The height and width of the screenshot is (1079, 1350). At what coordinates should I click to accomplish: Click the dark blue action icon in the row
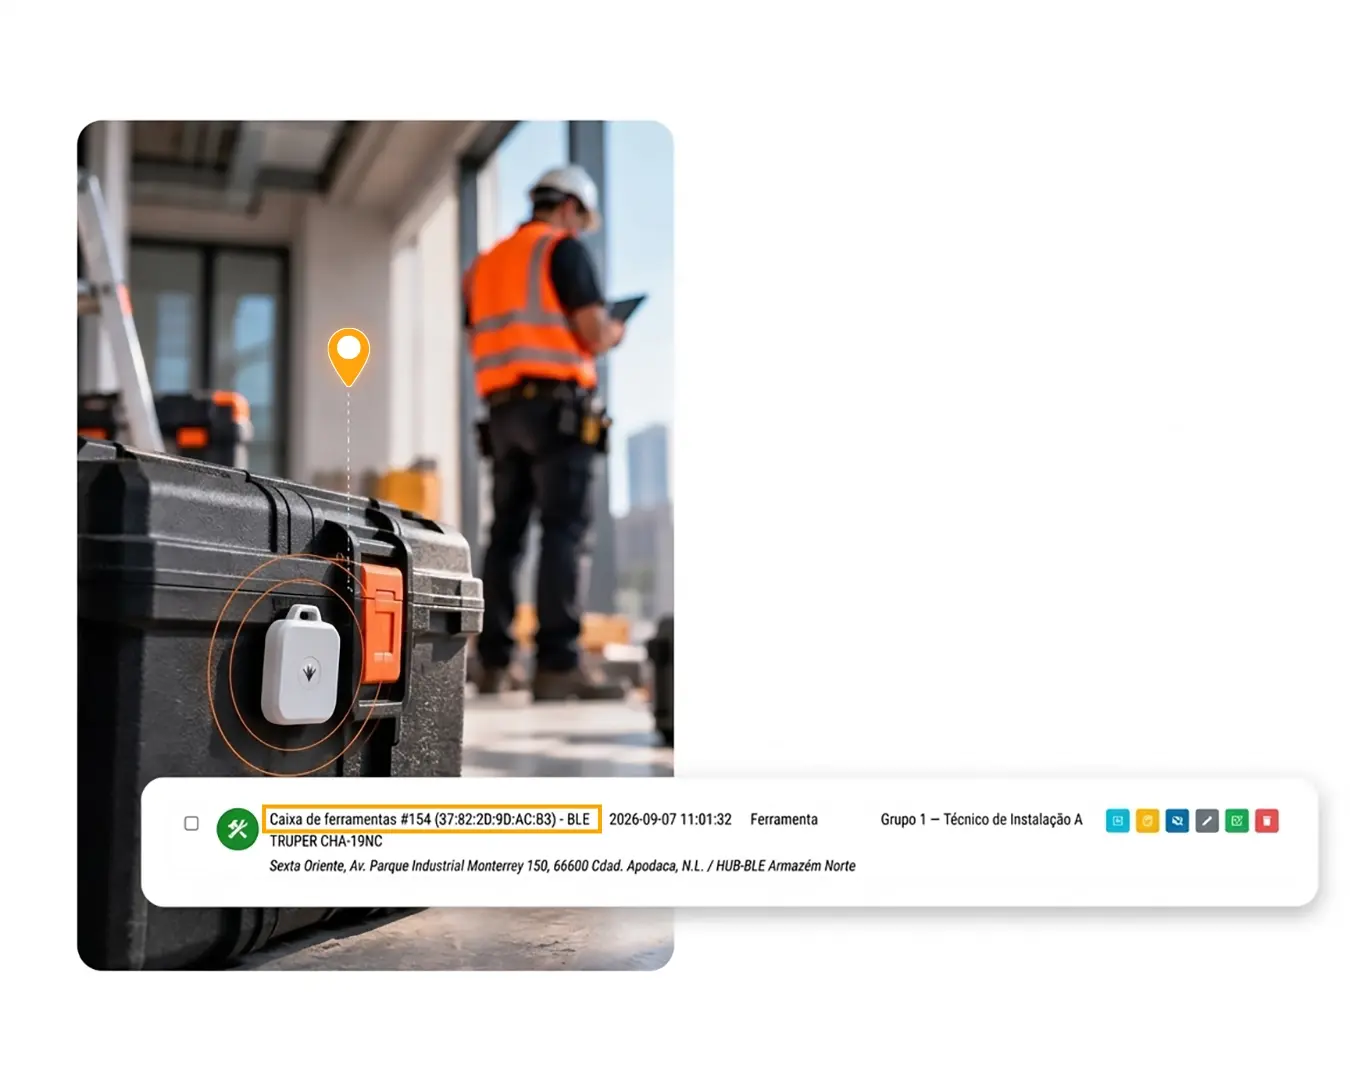coord(1177,821)
